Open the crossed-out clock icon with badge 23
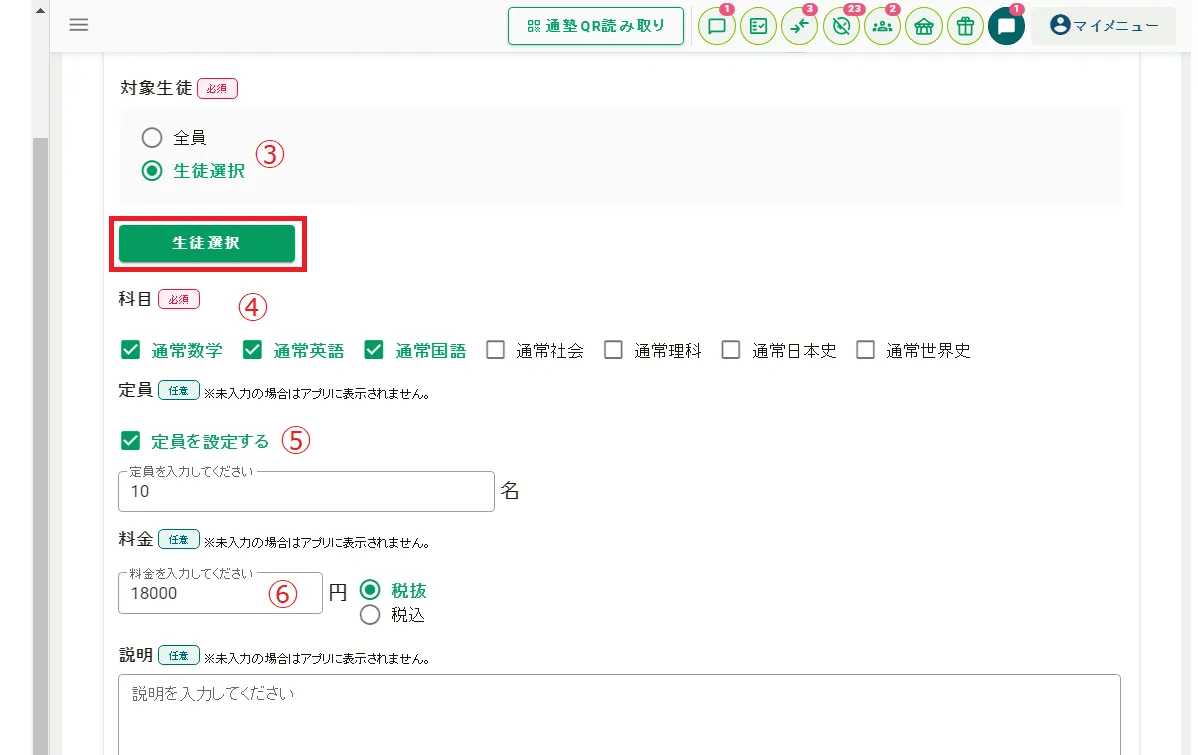1198x755 pixels. (x=841, y=27)
